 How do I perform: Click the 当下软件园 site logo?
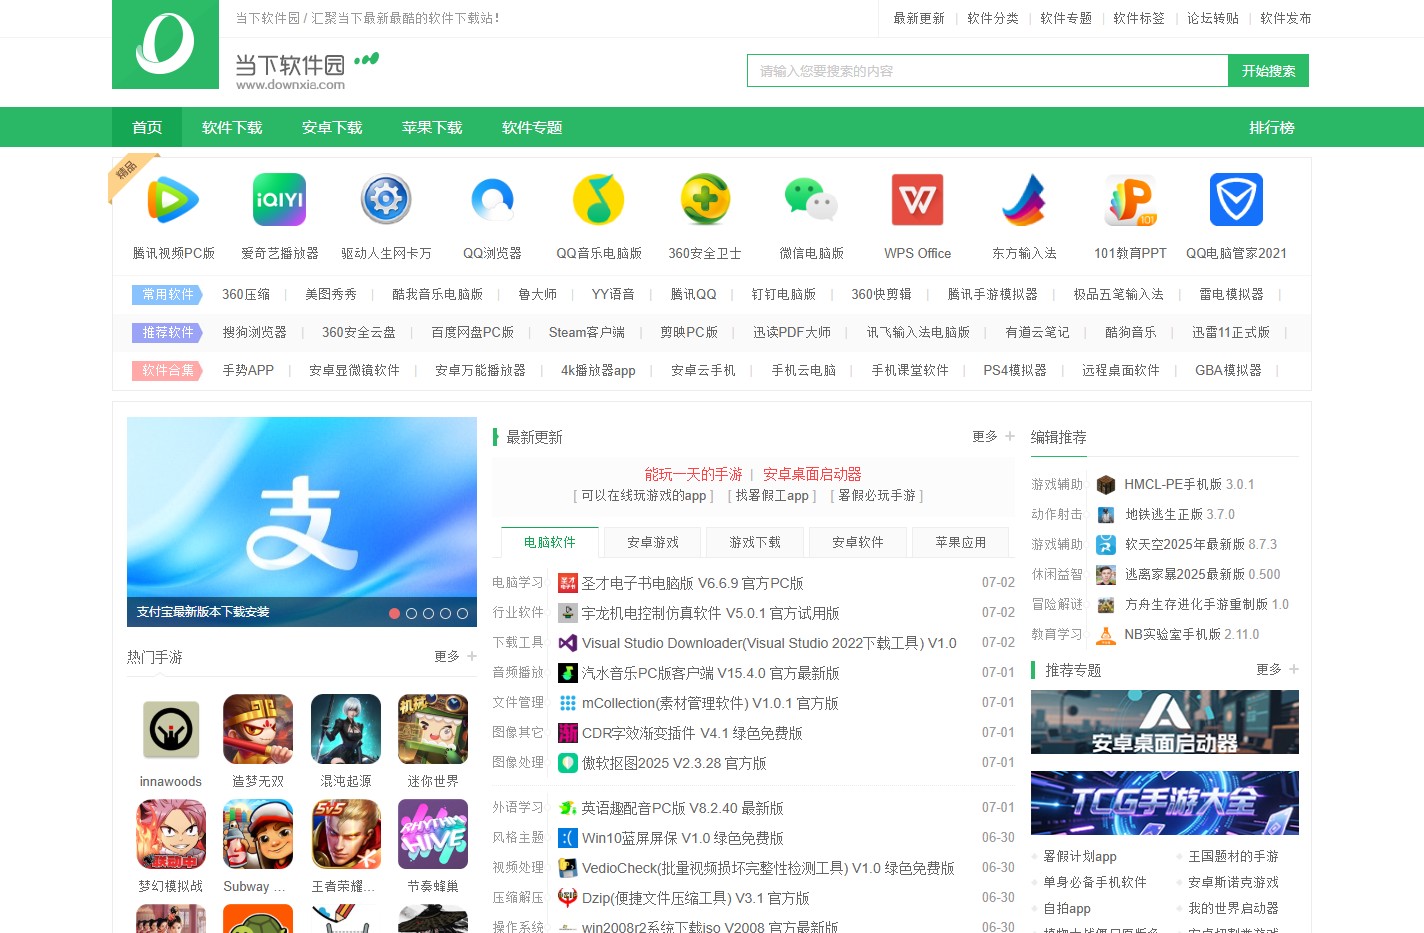pos(165,44)
